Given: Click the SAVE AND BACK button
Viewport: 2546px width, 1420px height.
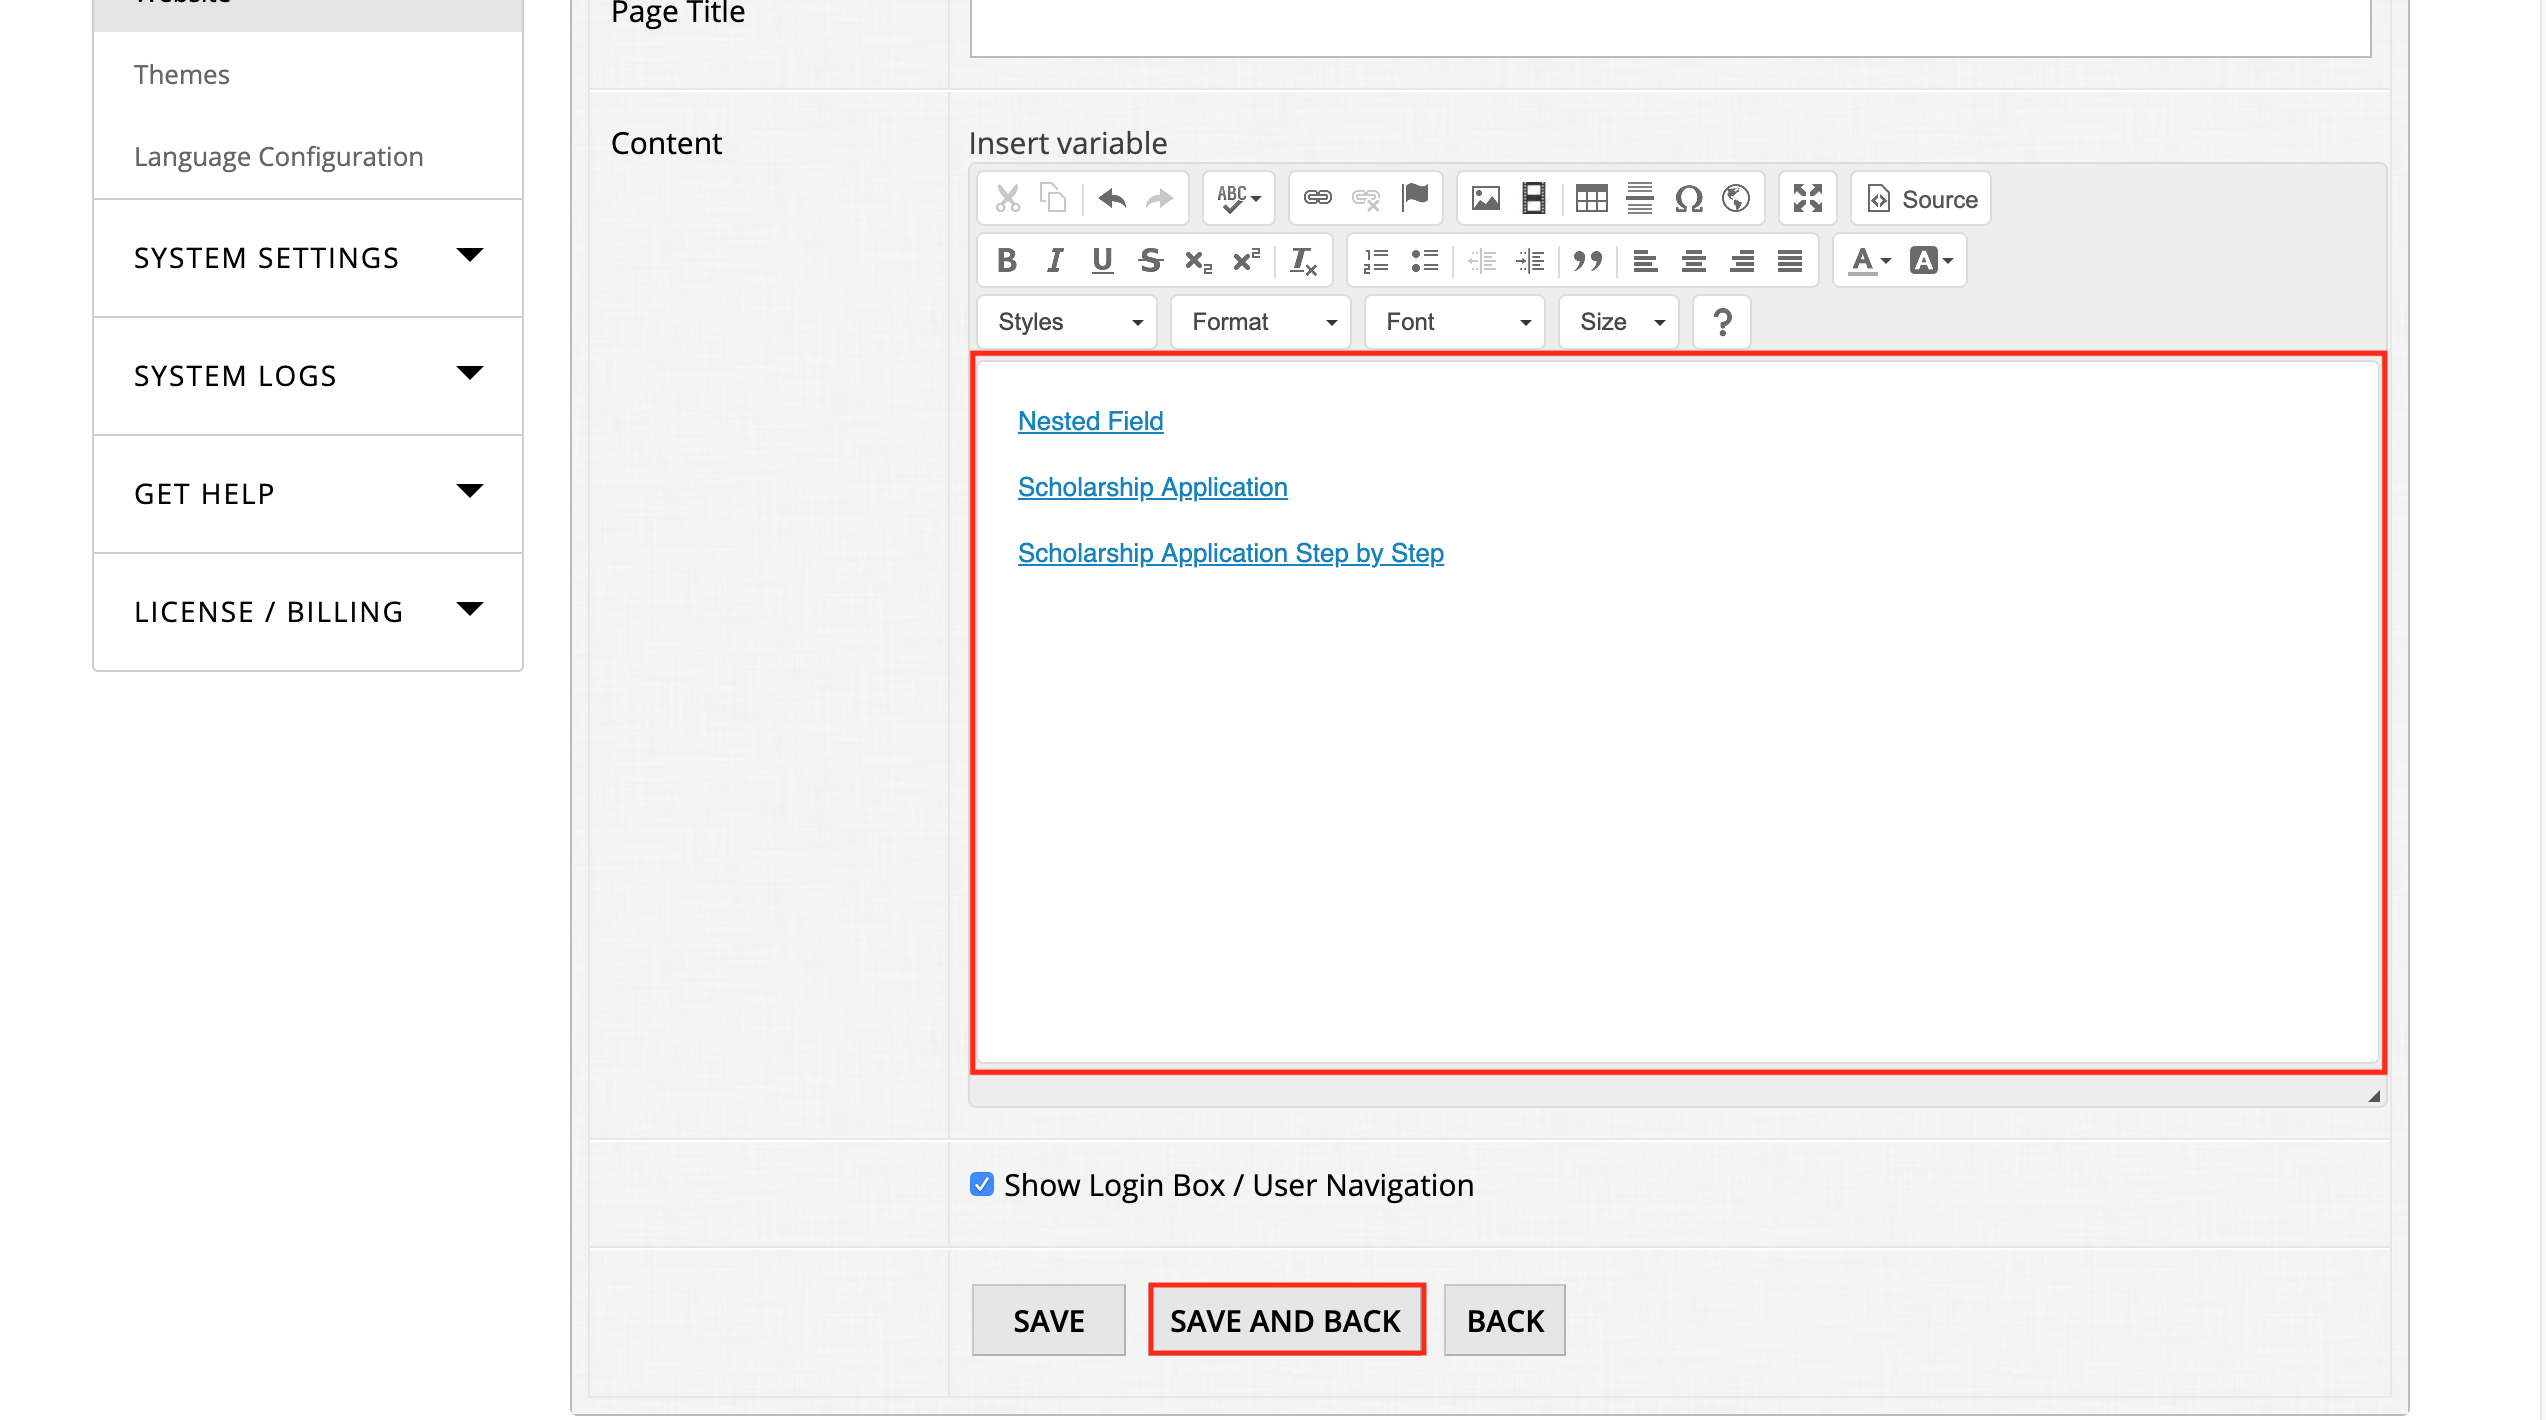Looking at the screenshot, I should coord(1286,1320).
